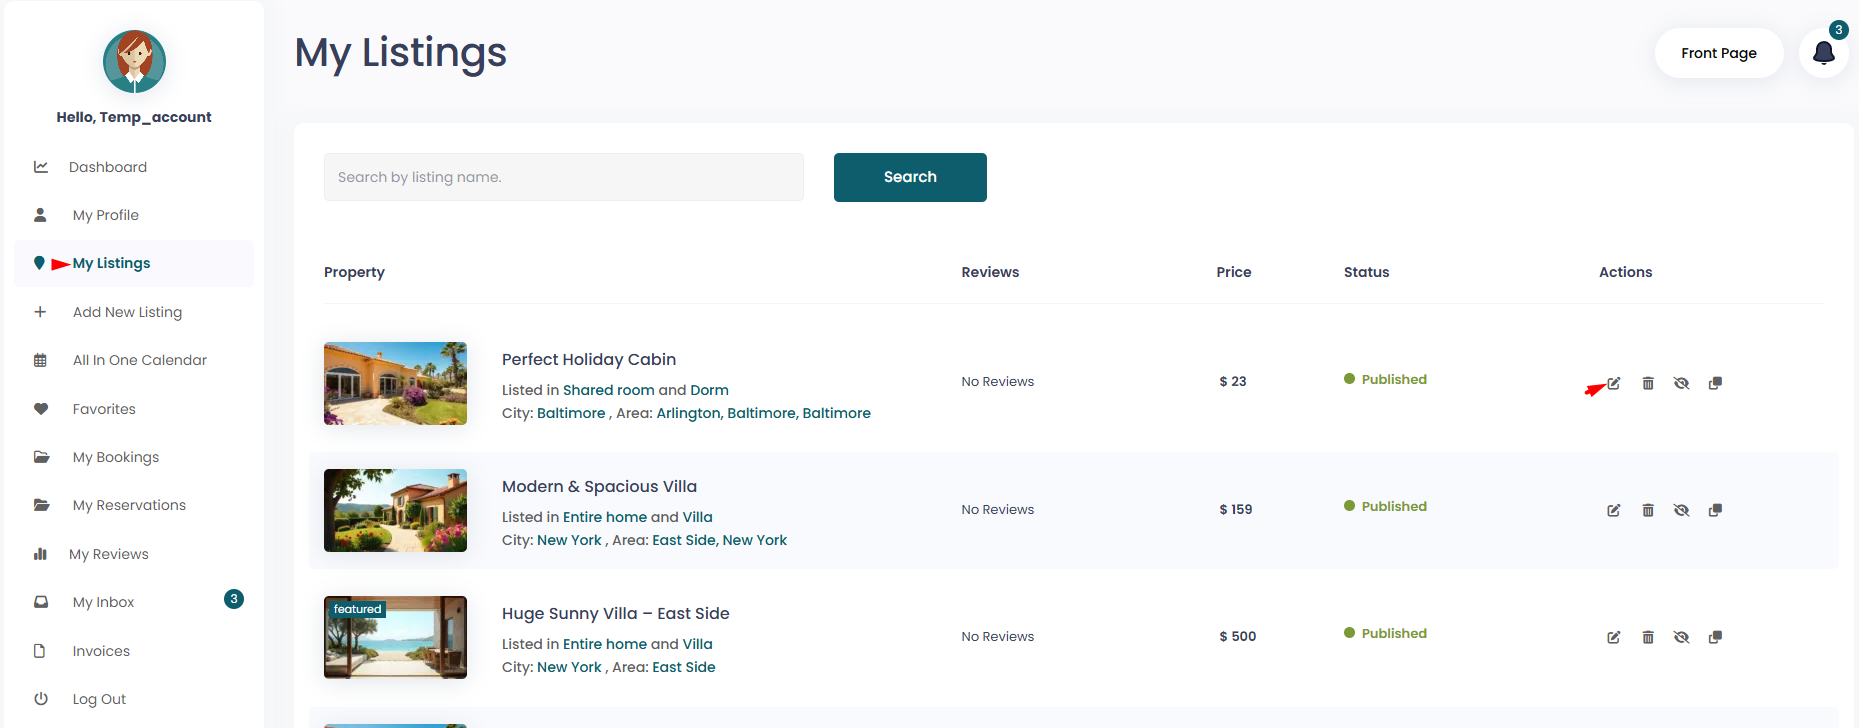Go to All In One Calendar
The height and width of the screenshot is (728, 1859).
(x=139, y=360)
